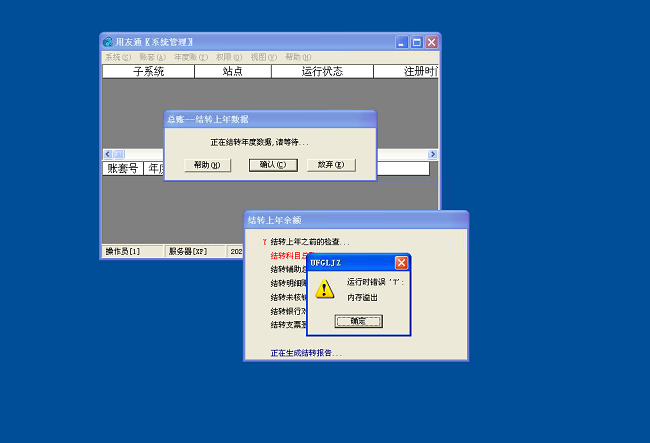This screenshot has width=650, height=443.
Task: Click 确定 in the UFGLJZ error dialog
Action: pyautogui.click(x=359, y=321)
